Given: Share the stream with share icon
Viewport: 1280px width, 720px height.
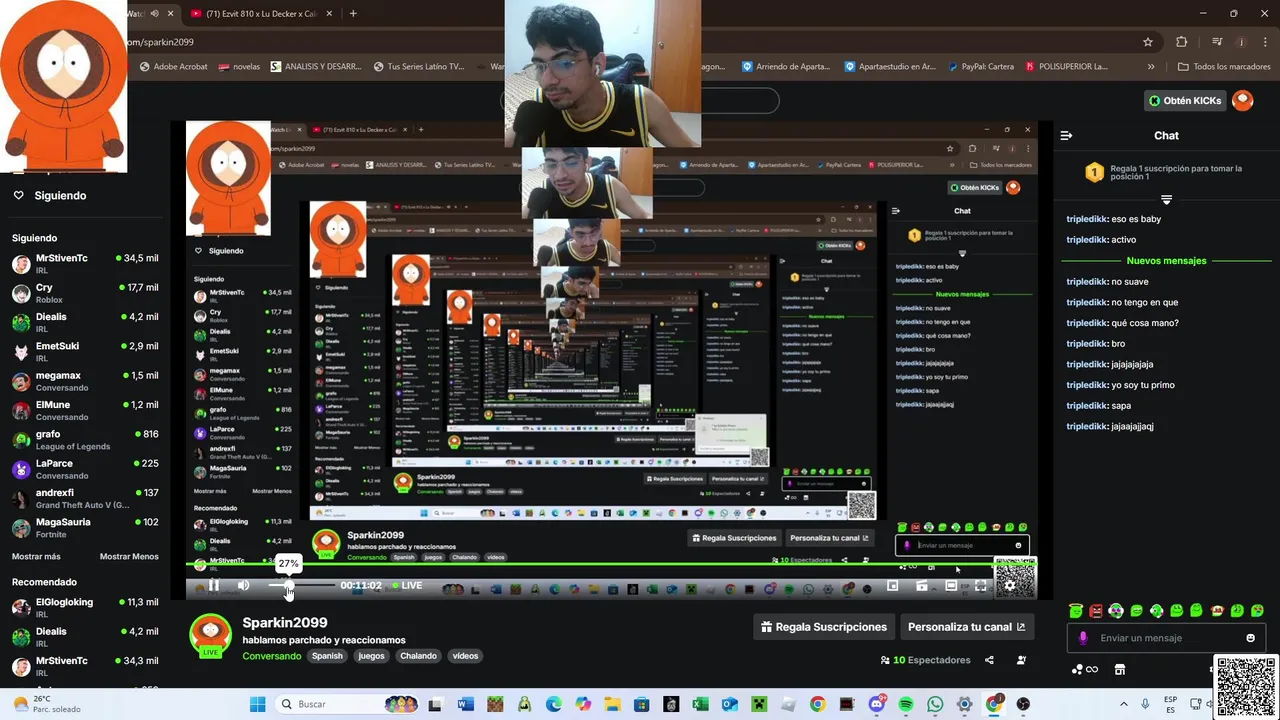Looking at the screenshot, I should [989, 660].
